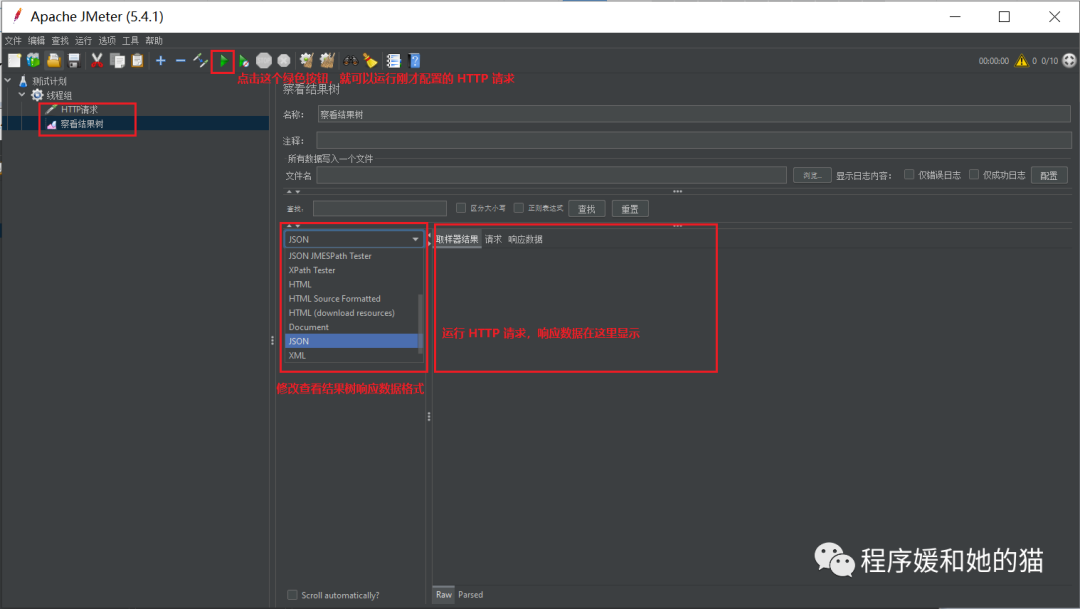Click the renderer list scrollbar
Viewport: 1080px width, 609px height.
421,324
